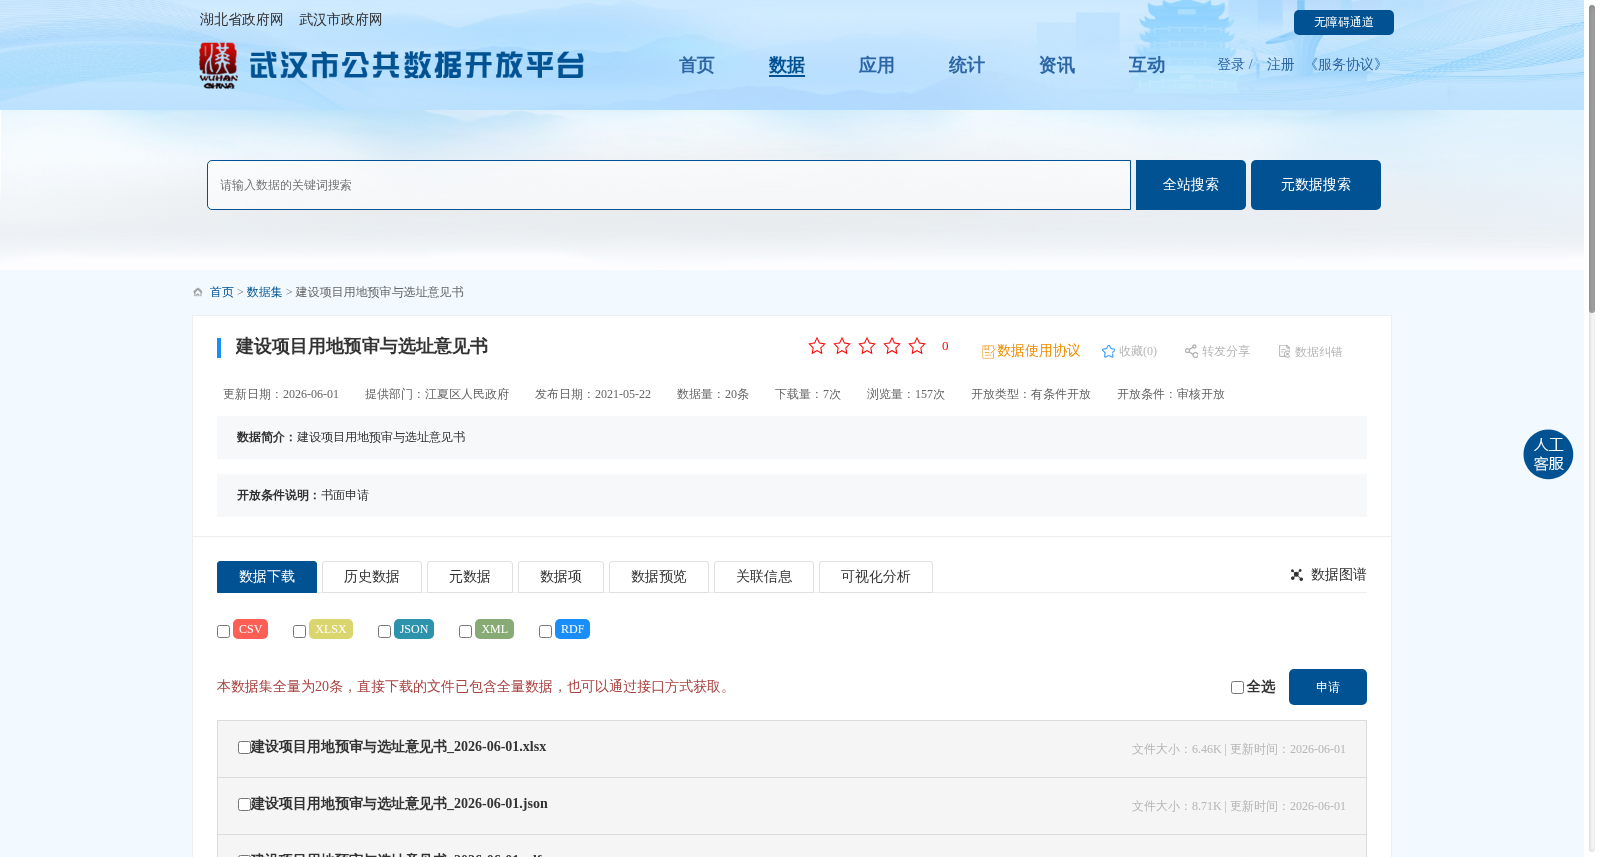
Task: Open 应用 in the main navigation
Action: pos(877,65)
